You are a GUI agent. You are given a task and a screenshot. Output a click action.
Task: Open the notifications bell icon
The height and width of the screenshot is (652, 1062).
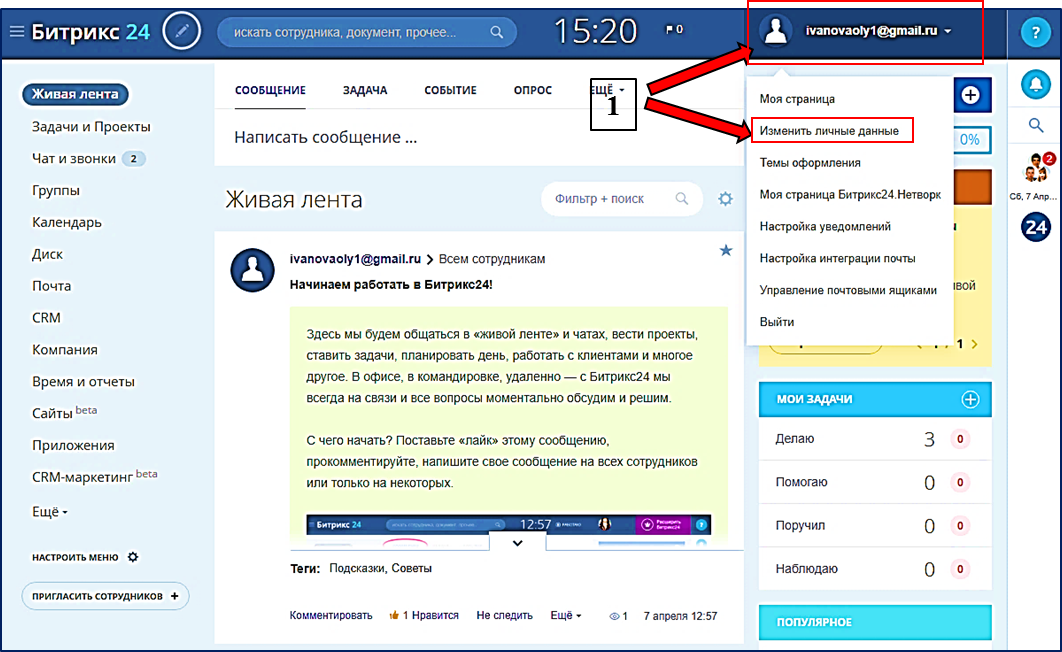point(1036,85)
